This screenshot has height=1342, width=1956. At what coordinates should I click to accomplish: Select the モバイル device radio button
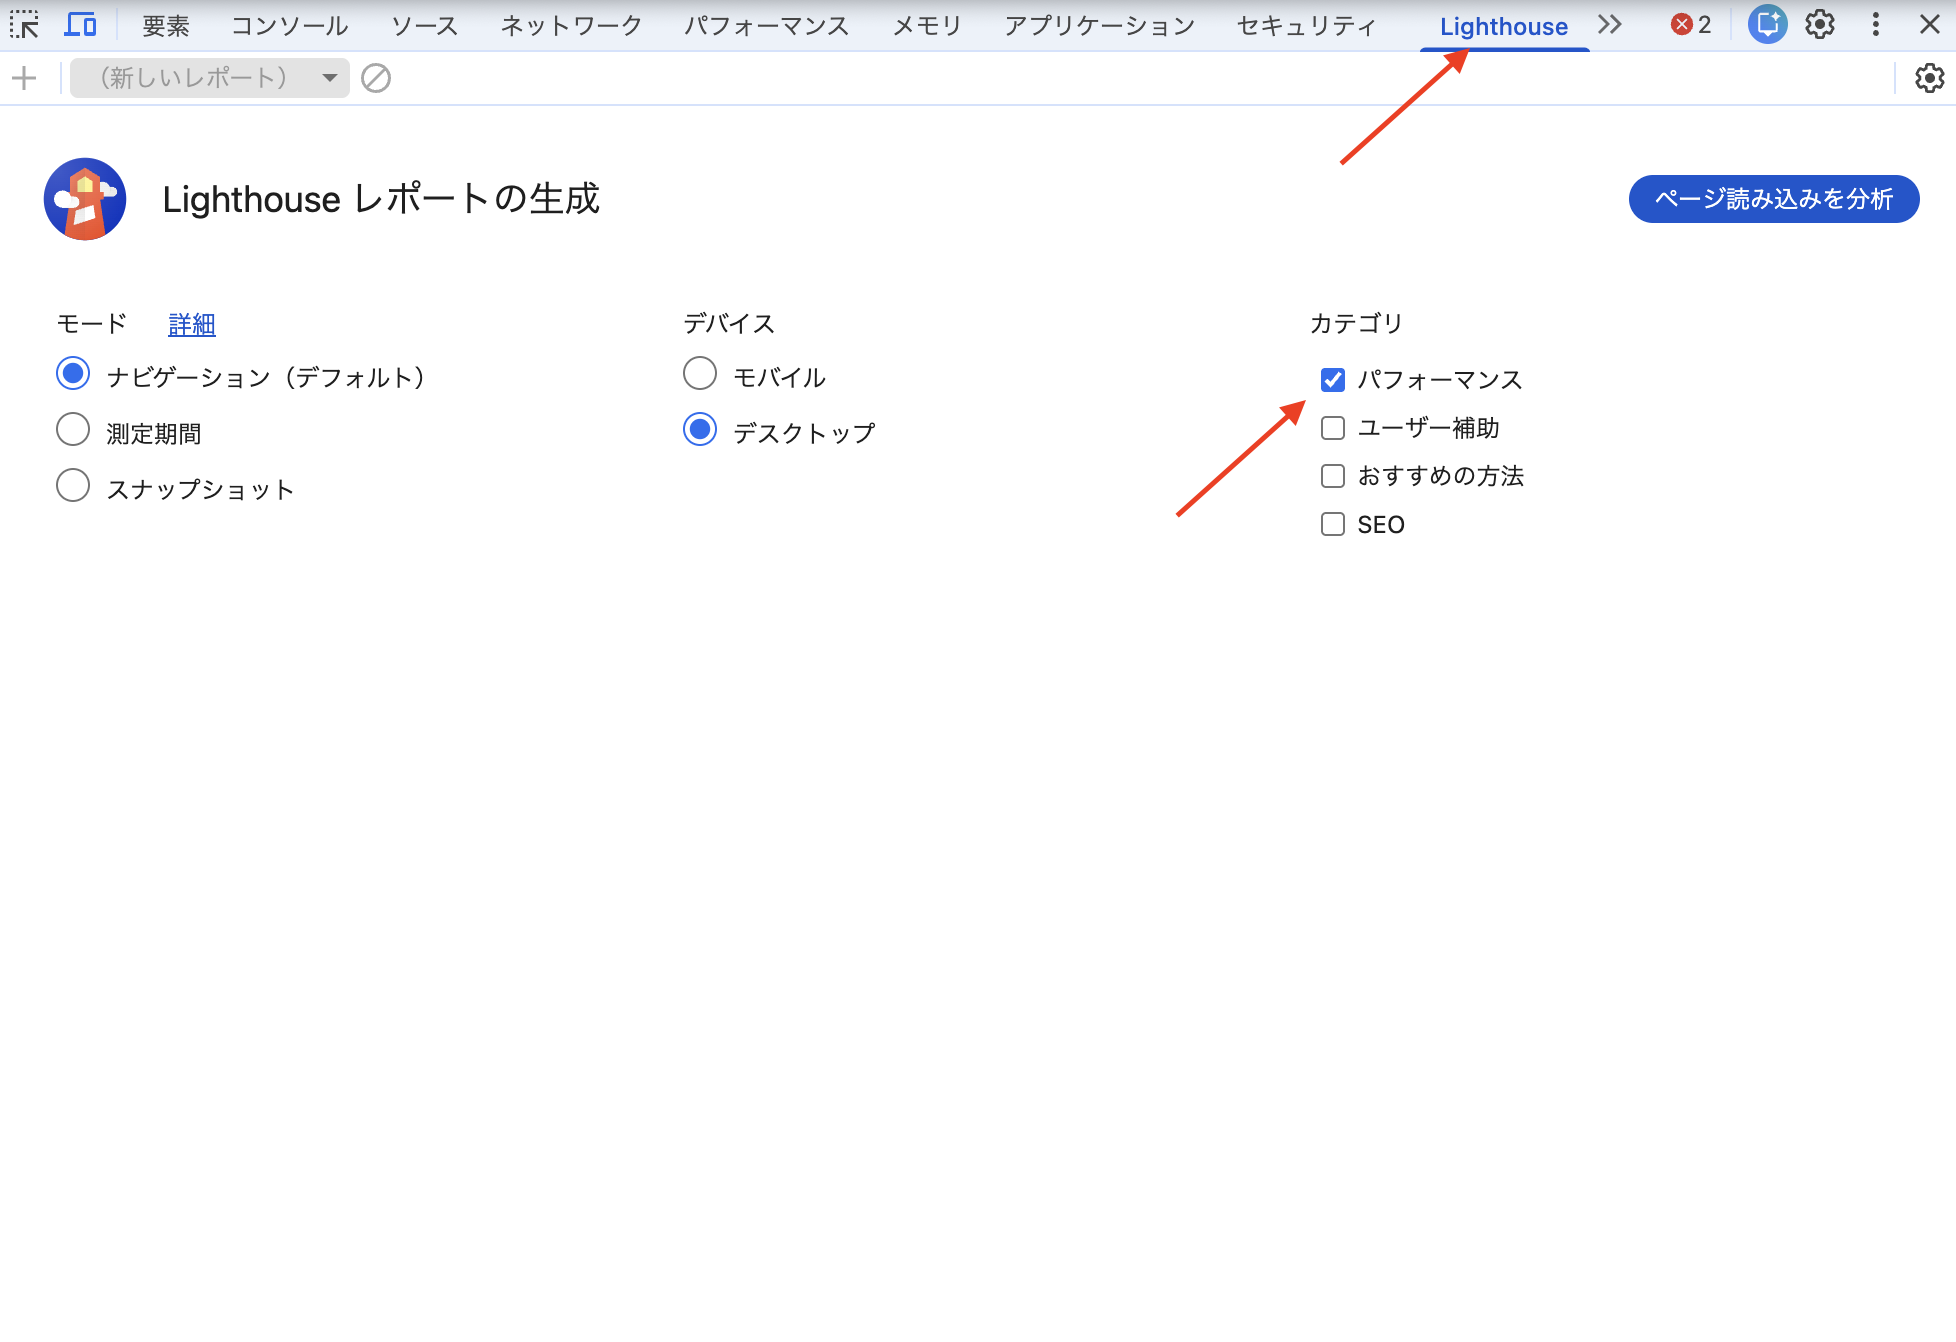[x=700, y=374]
